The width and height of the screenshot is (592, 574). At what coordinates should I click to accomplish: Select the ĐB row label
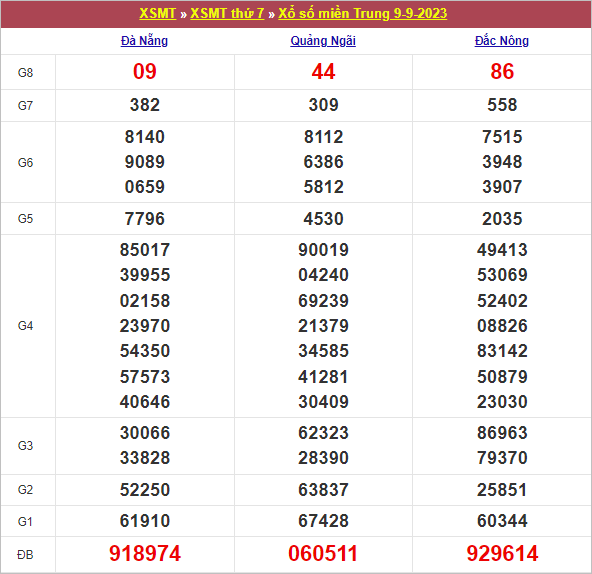coord(25,555)
